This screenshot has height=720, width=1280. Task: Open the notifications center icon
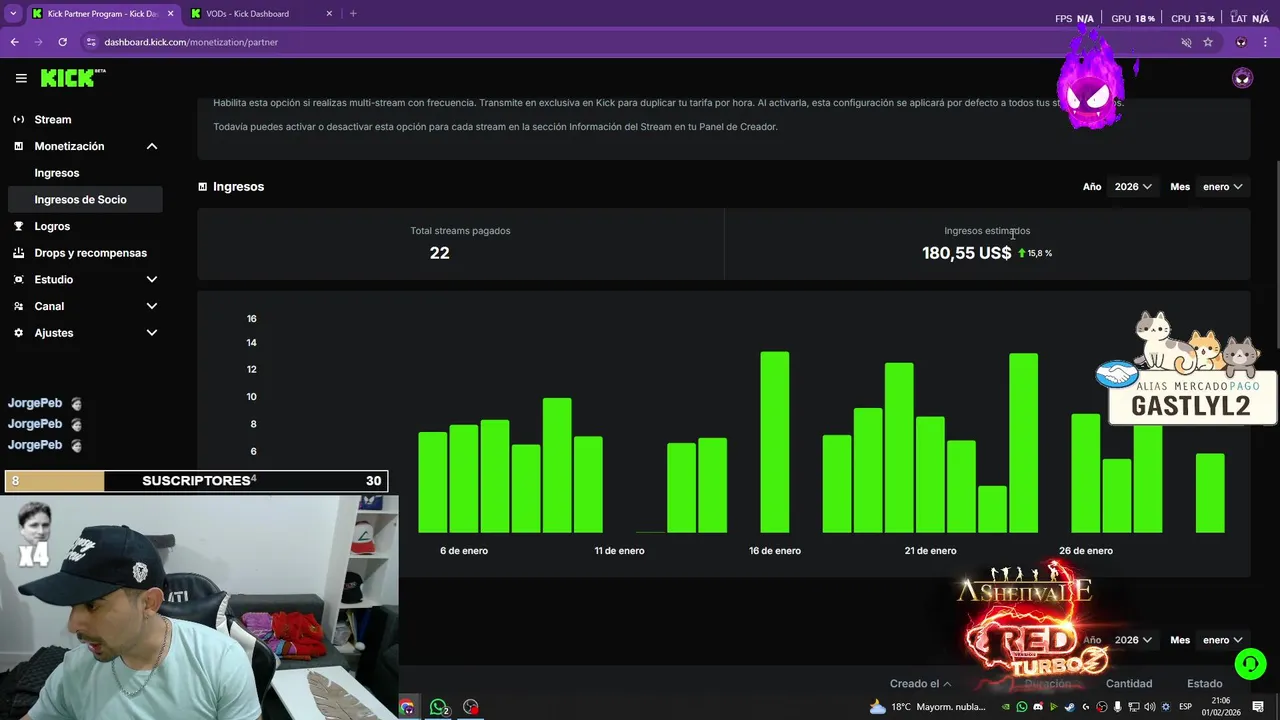click(x=1258, y=707)
